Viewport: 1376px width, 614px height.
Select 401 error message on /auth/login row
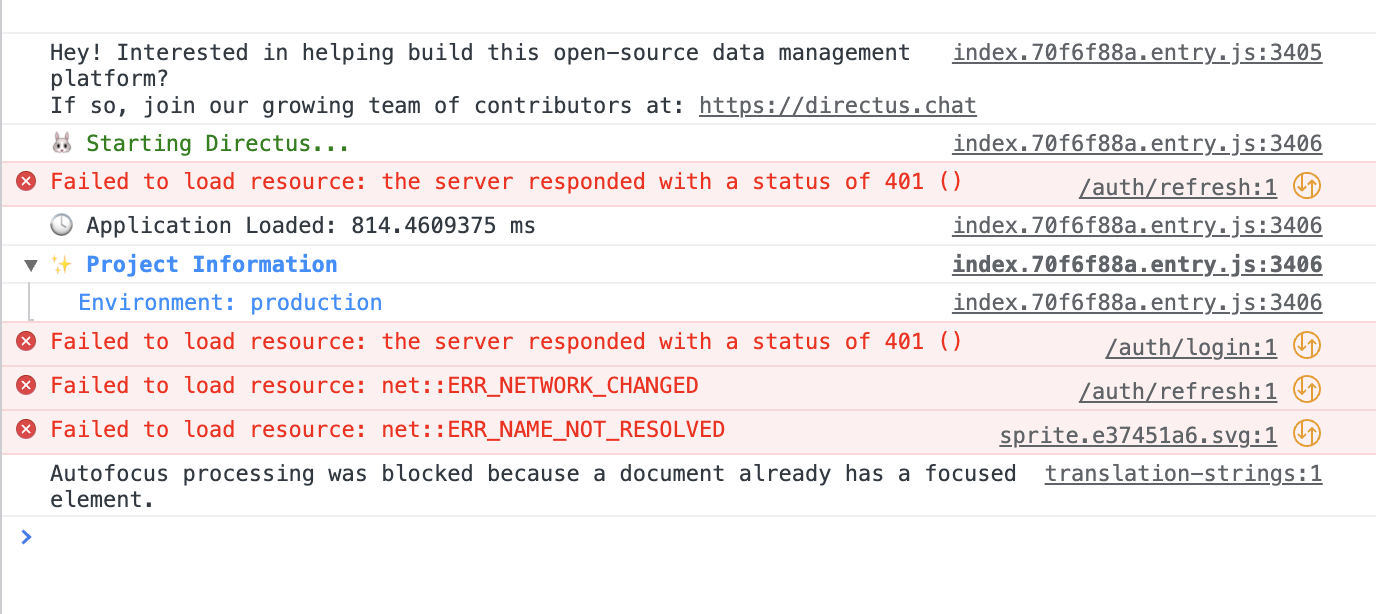tap(506, 342)
